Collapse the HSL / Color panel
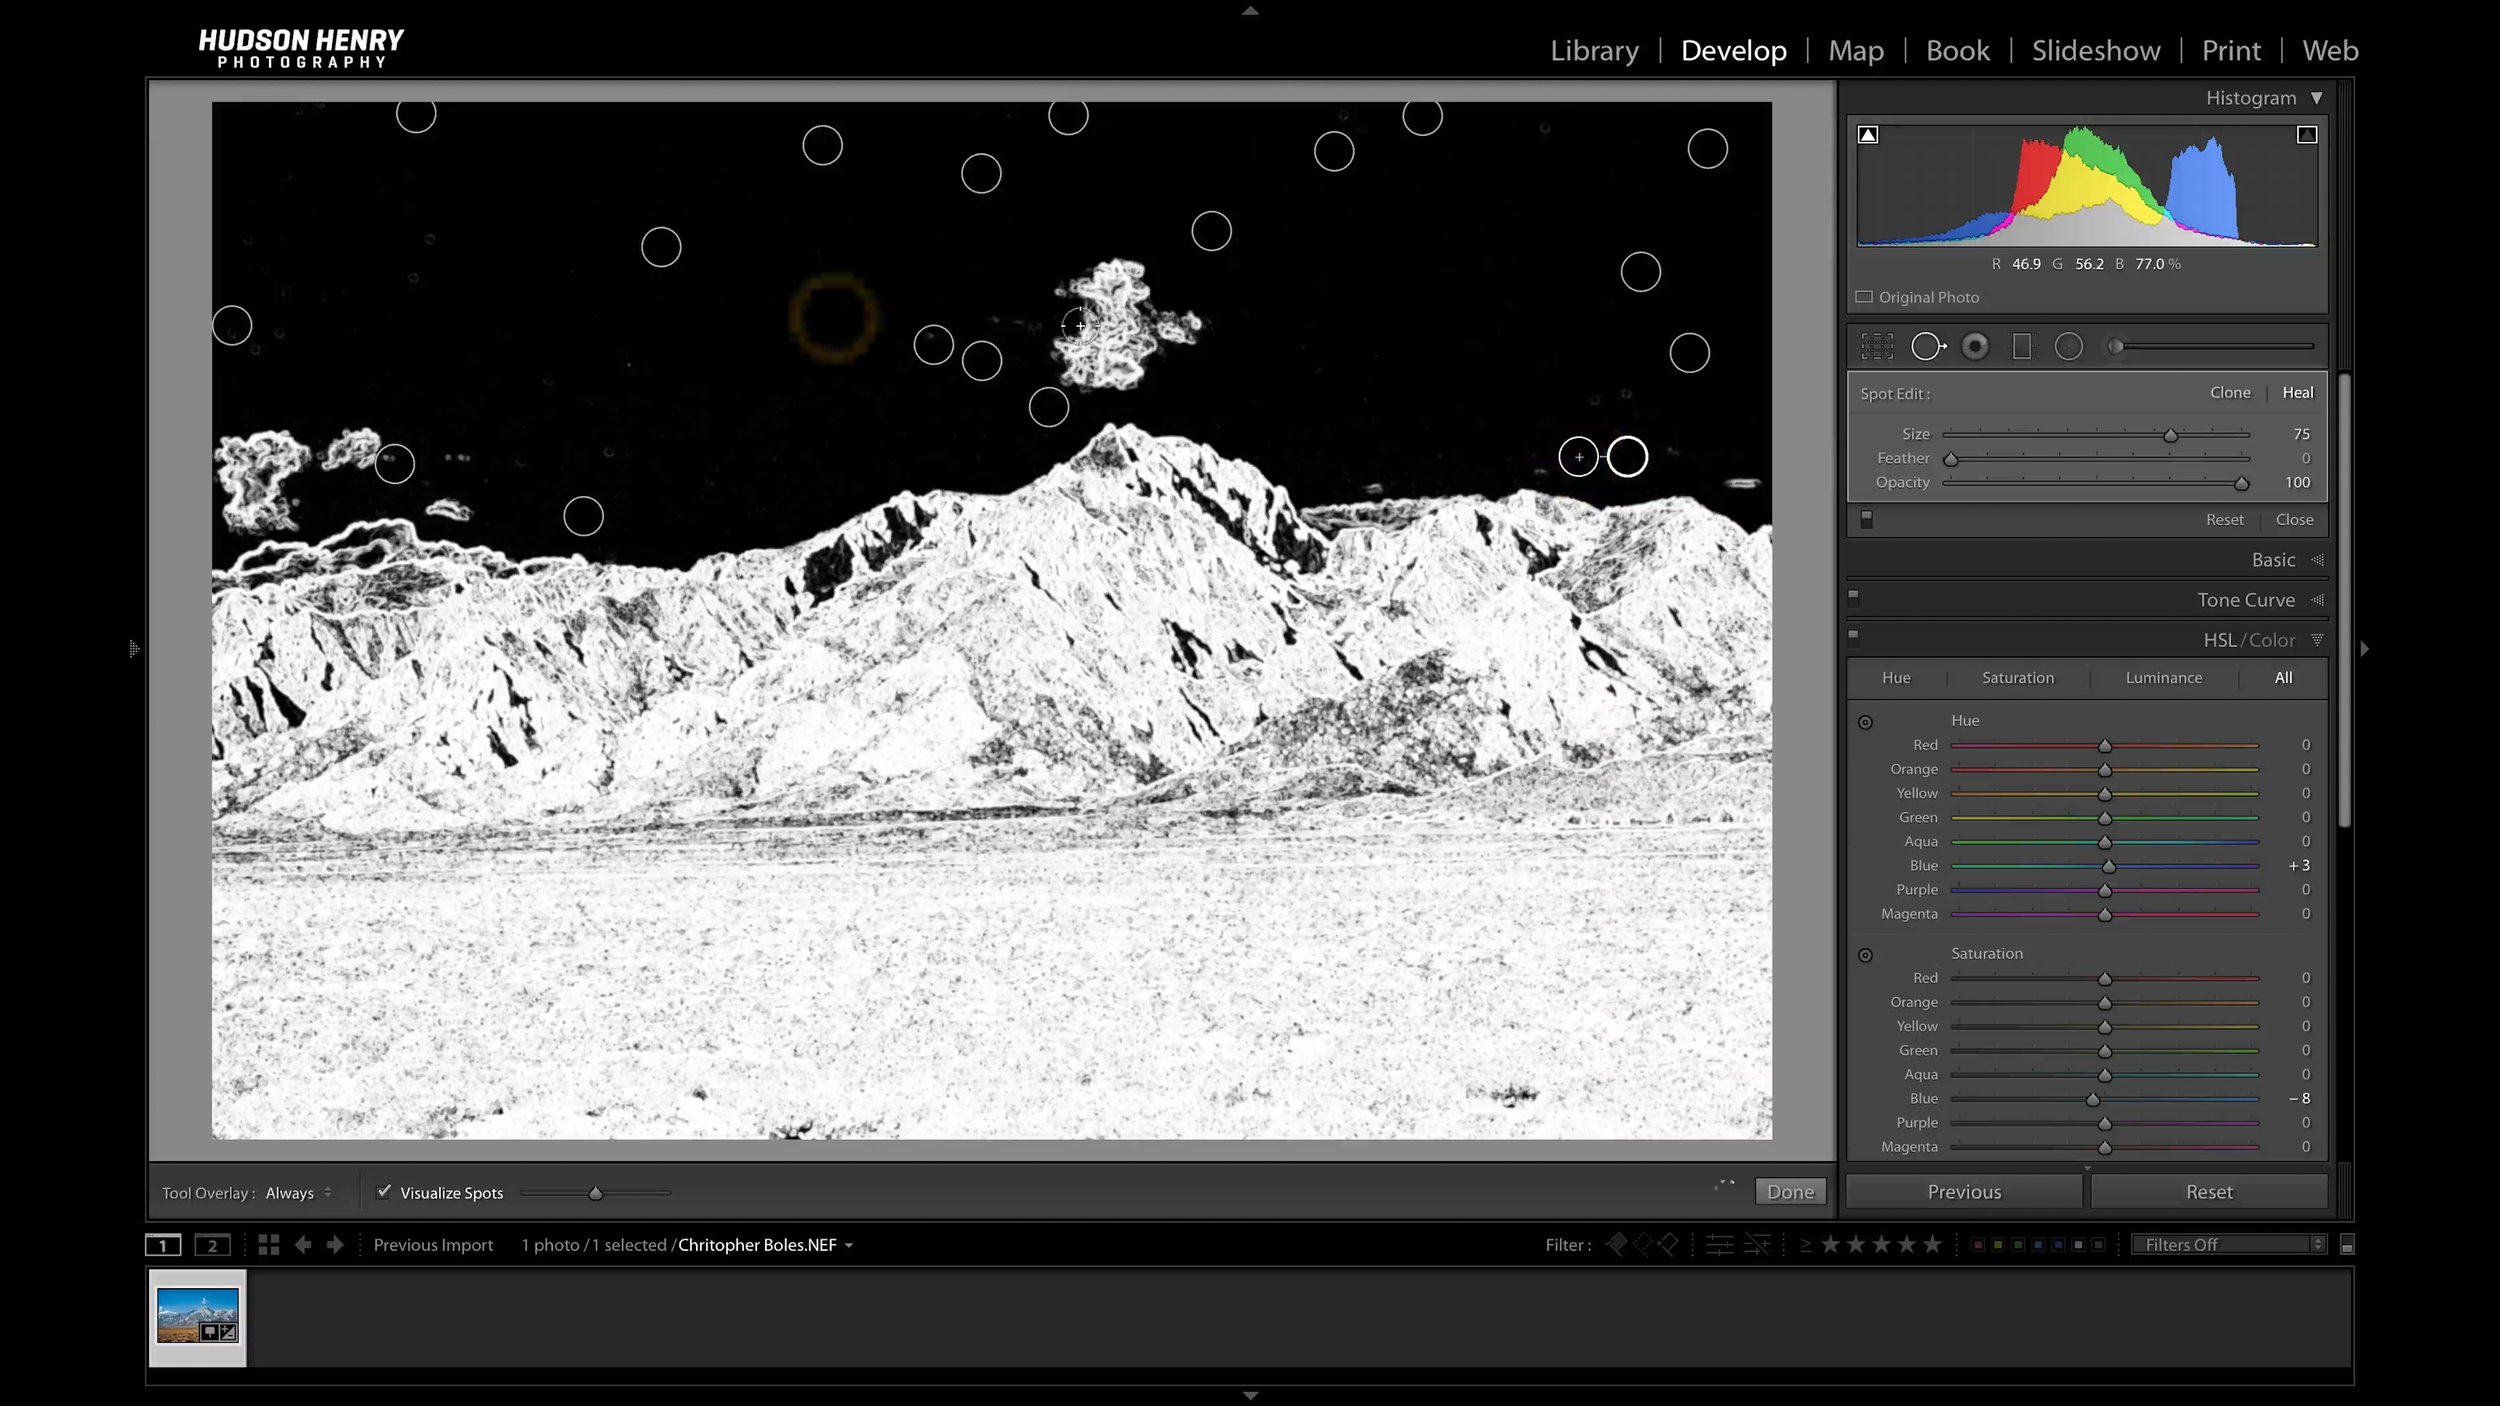2500x1406 pixels. pyautogui.click(x=2317, y=640)
